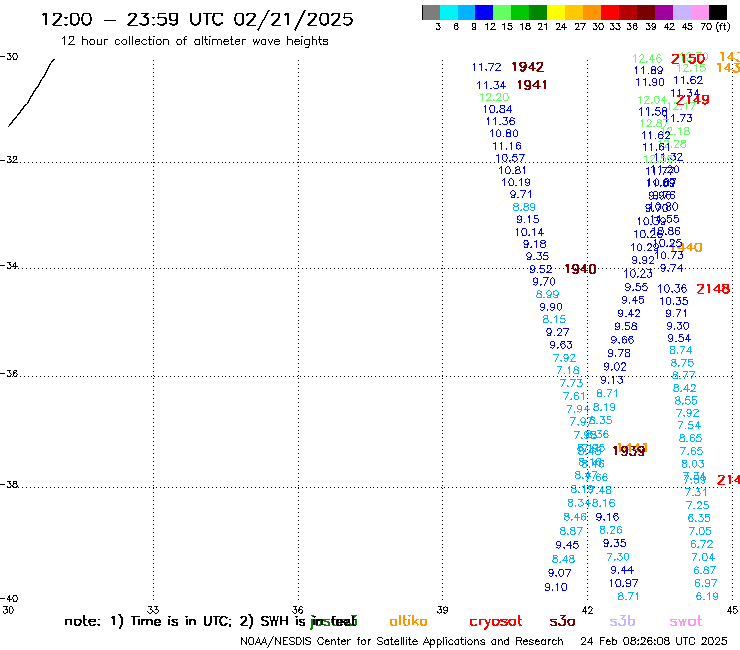740x650 pixels.
Task: Click the wave height value '10.14'
Action: pyautogui.click(x=529, y=232)
